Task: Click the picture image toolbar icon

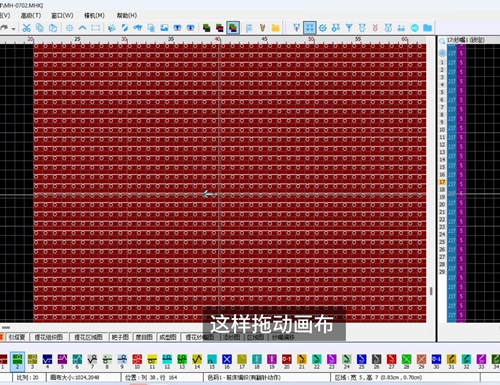Action: point(164,28)
